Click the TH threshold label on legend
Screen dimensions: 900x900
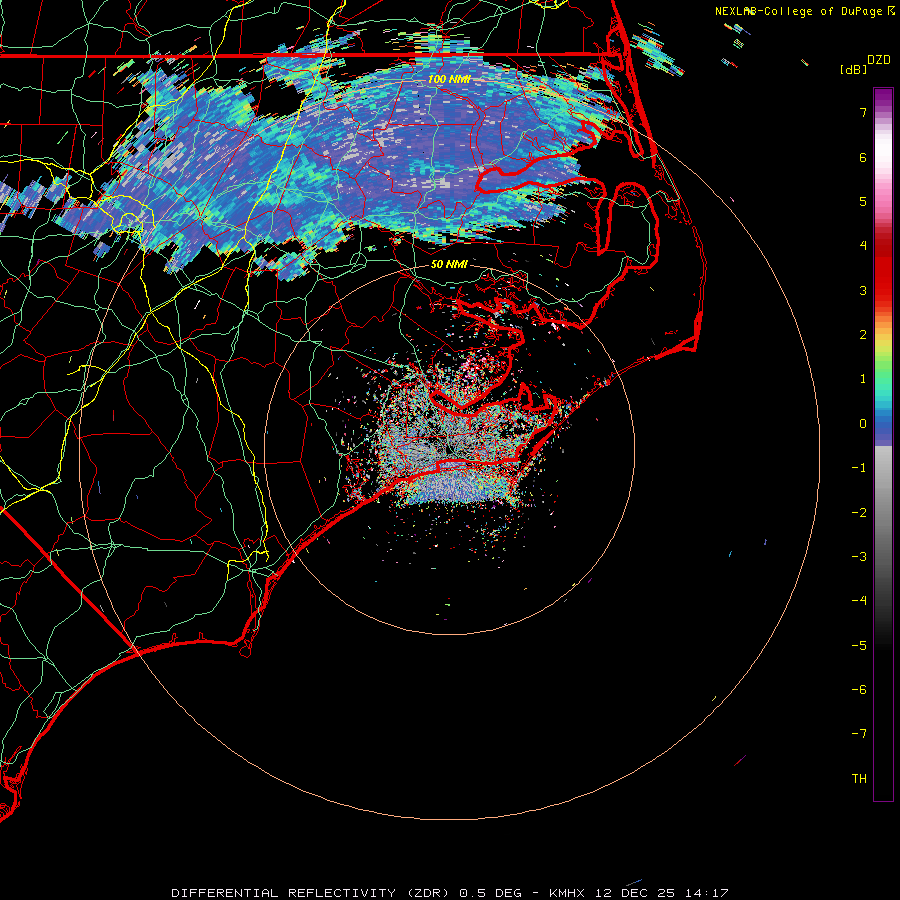(859, 779)
